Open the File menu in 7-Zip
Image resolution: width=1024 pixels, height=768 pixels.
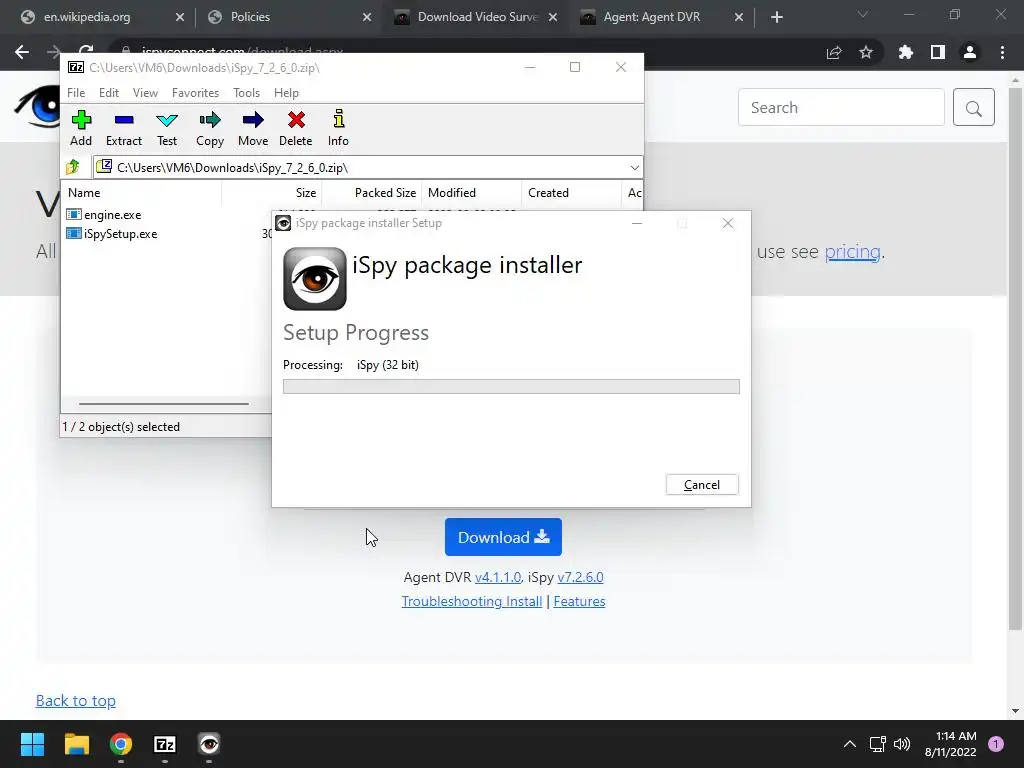(76, 93)
